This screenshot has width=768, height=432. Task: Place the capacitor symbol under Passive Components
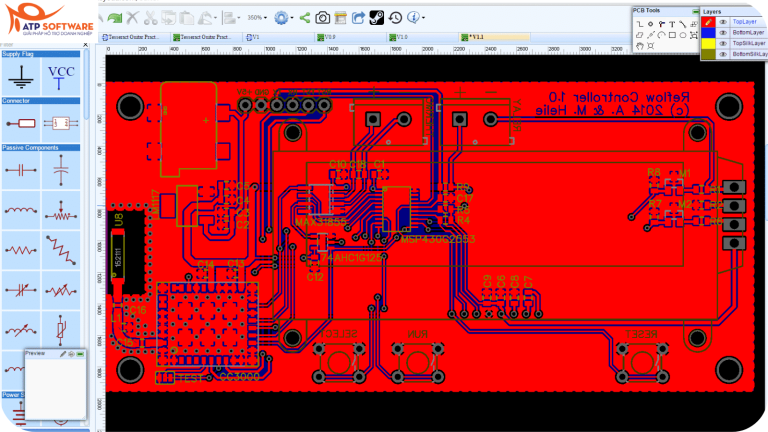point(21,170)
